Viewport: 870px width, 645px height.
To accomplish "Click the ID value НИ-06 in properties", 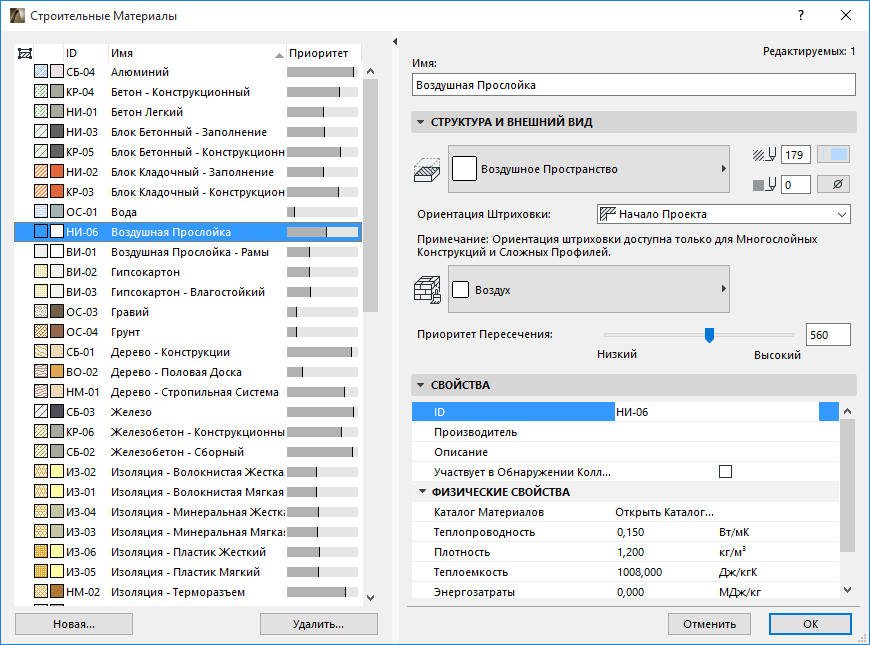I will point(632,412).
